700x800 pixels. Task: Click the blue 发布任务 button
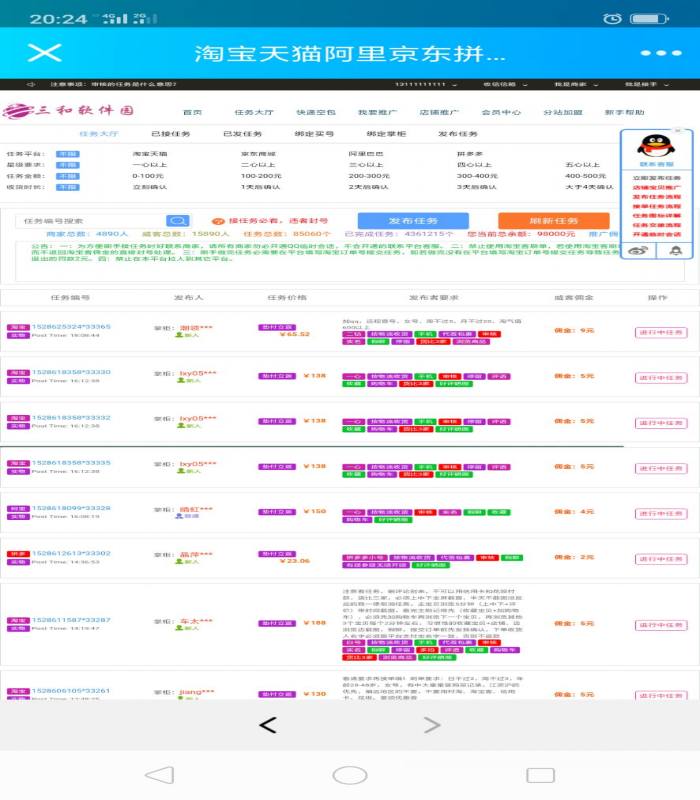coord(412,221)
